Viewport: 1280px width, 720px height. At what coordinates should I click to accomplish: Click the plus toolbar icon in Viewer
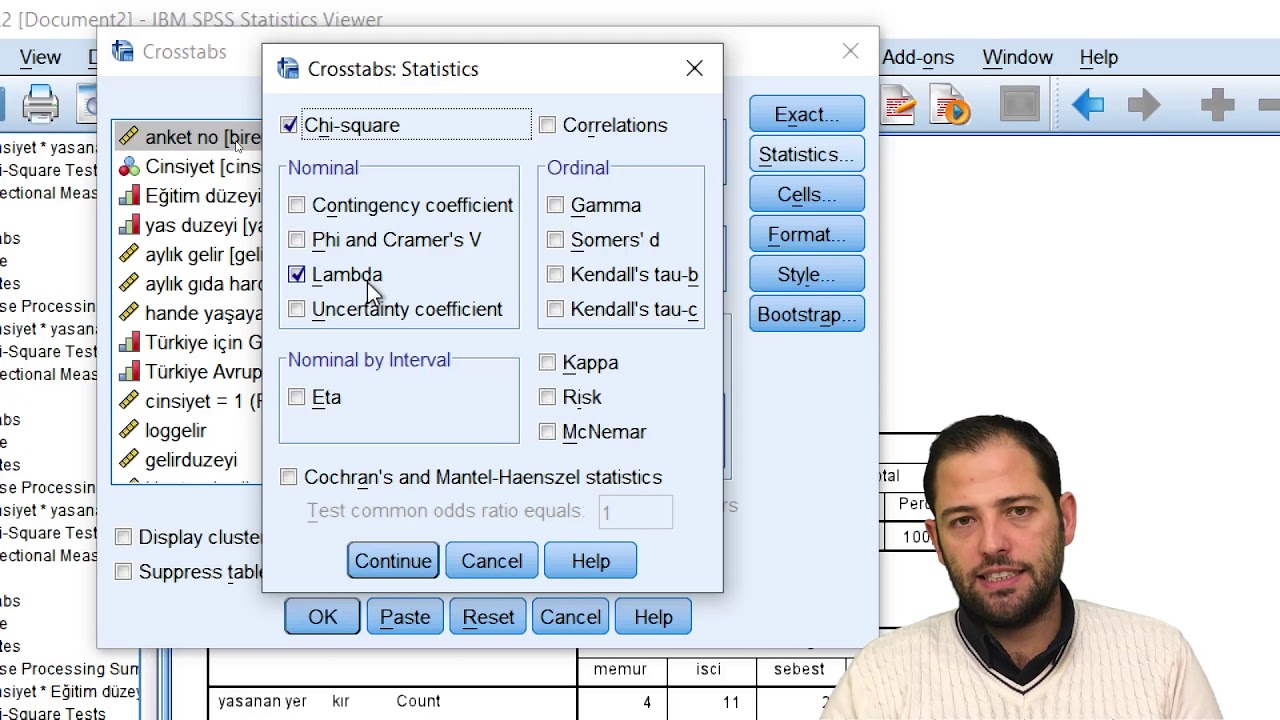tap(1217, 104)
